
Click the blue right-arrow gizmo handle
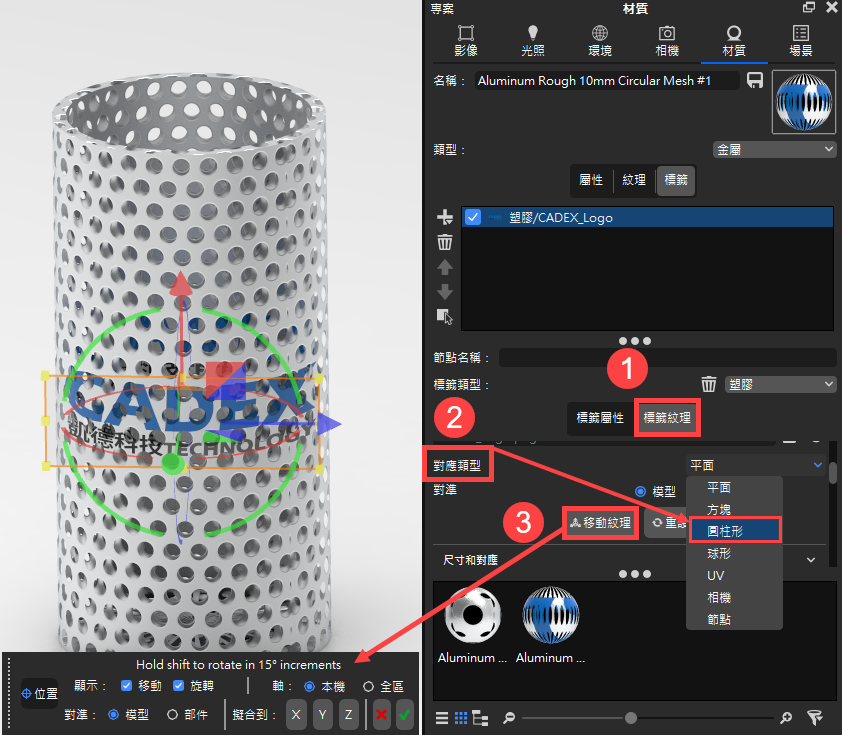click(x=329, y=424)
